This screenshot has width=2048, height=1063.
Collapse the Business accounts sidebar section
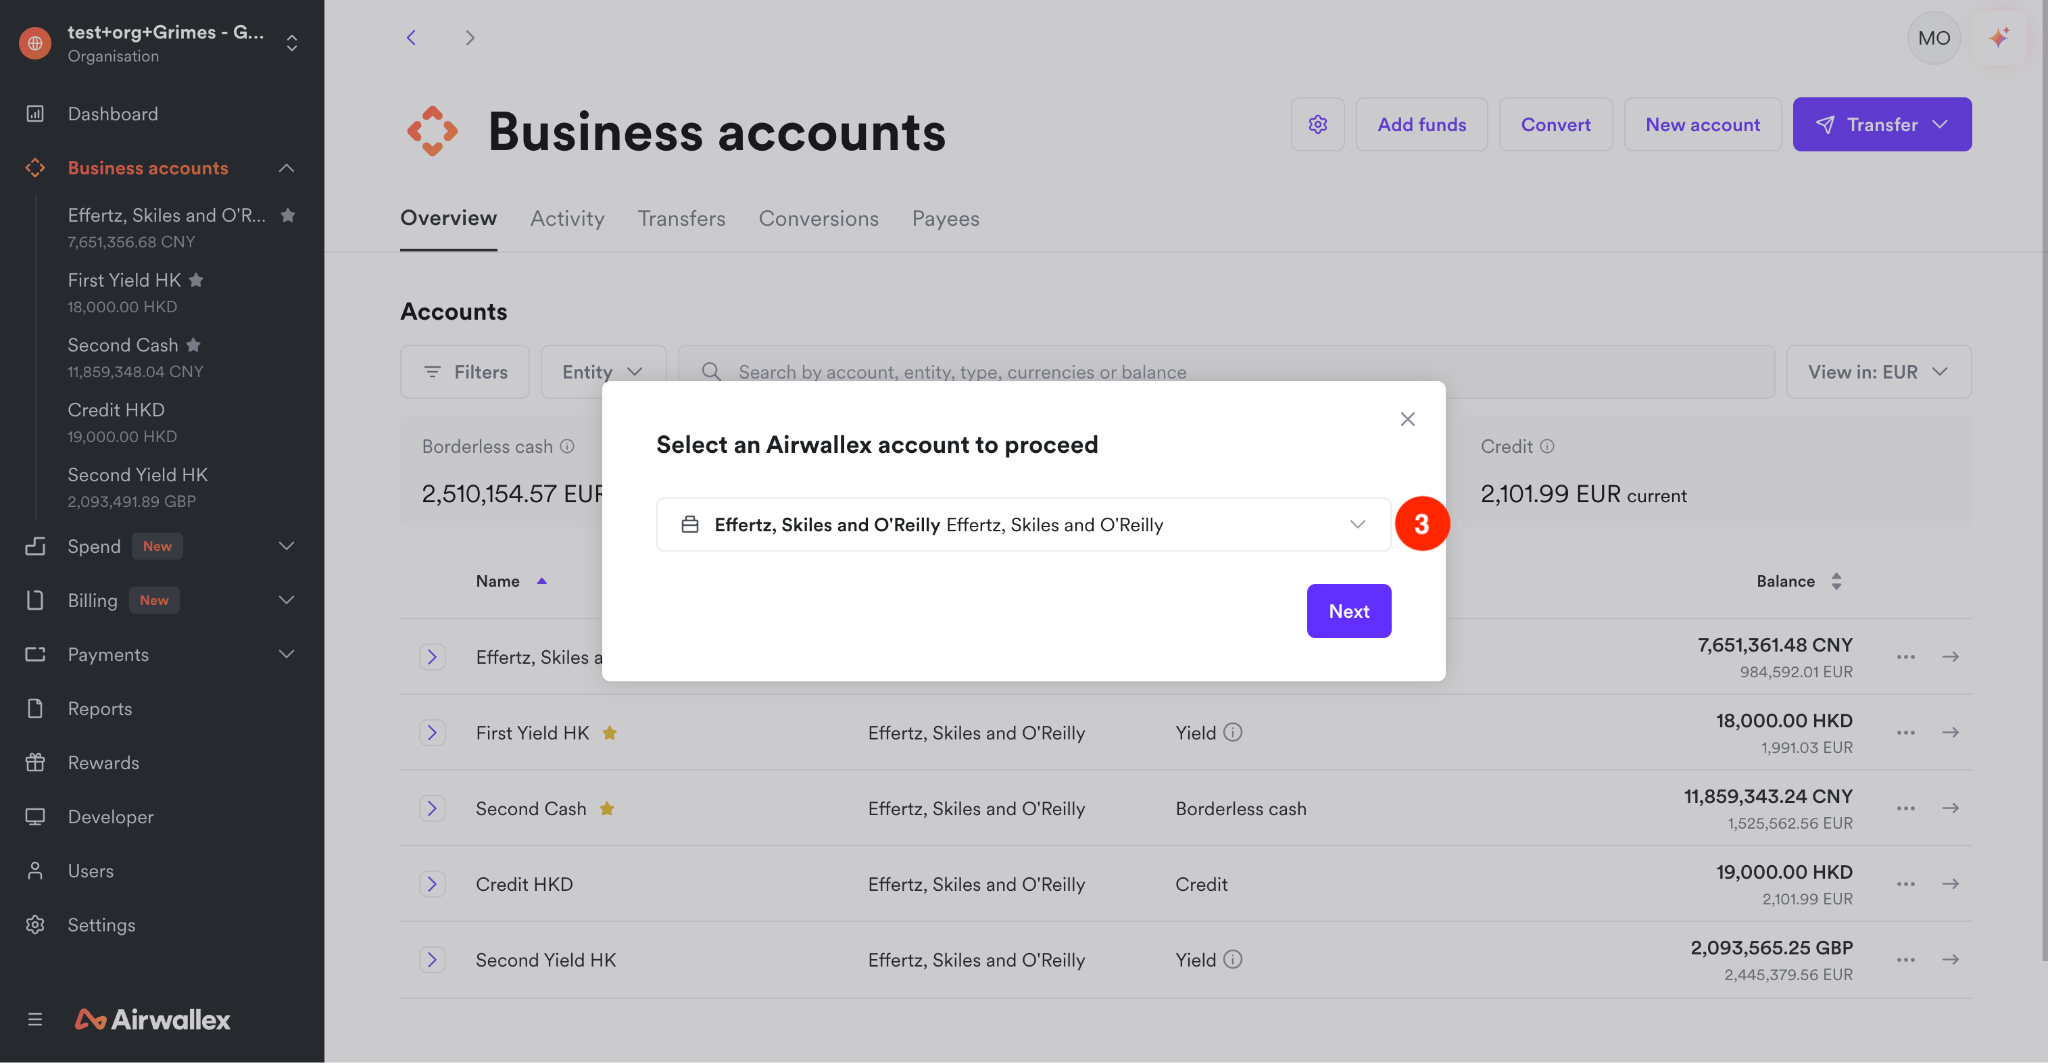(286, 168)
